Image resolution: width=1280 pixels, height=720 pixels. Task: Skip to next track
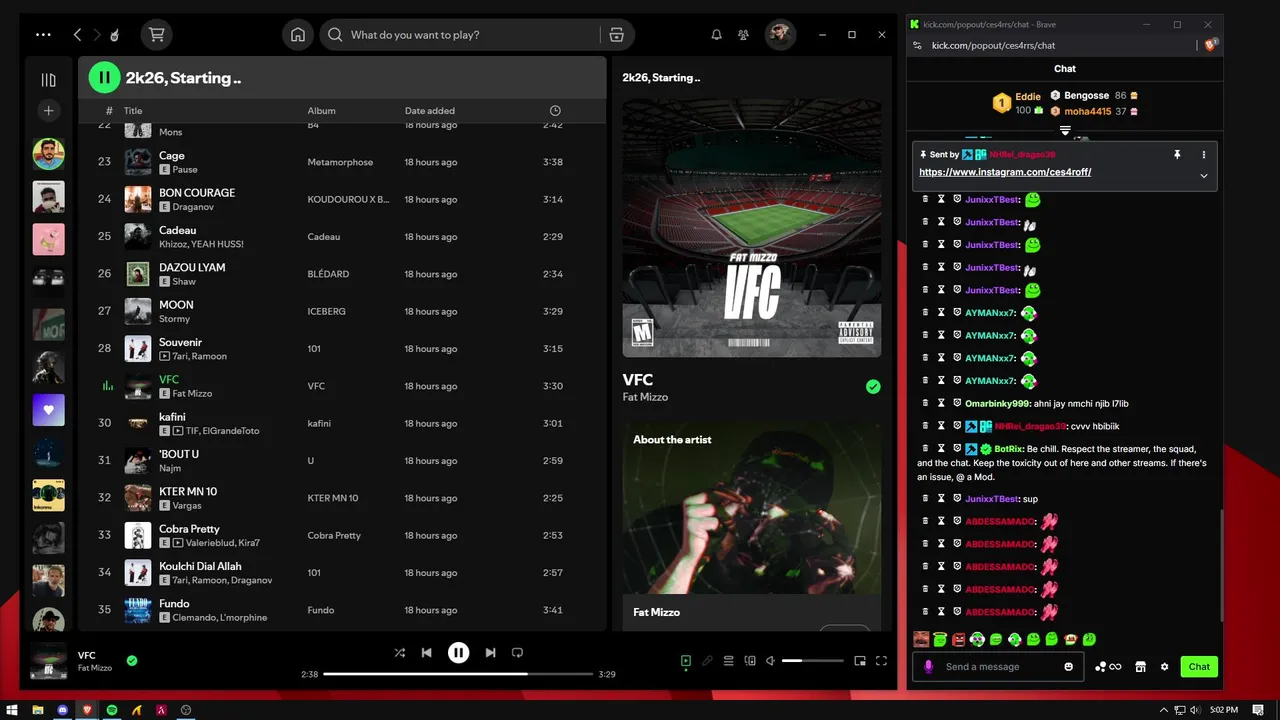point(490,653)
